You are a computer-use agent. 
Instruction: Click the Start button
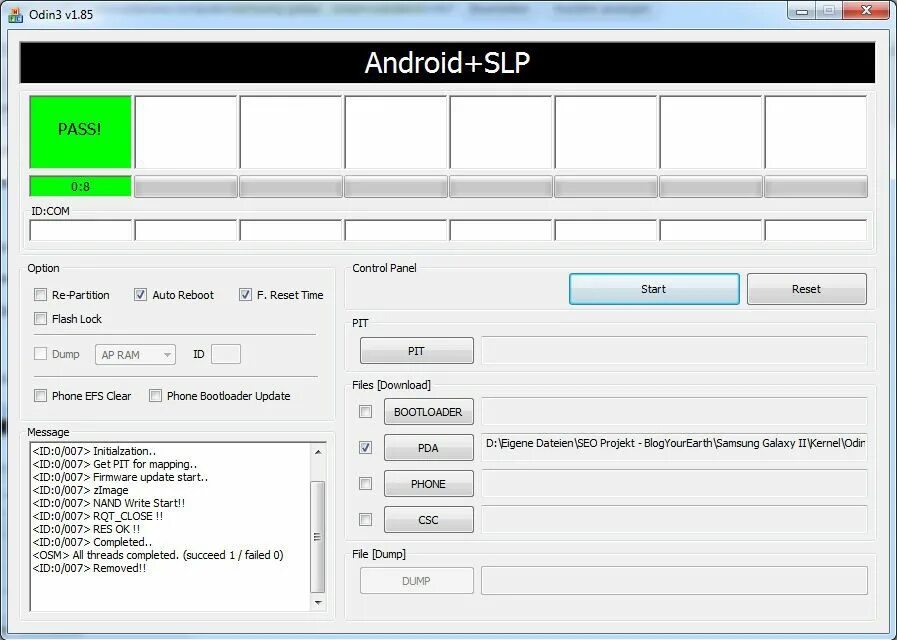coord(654,289)
